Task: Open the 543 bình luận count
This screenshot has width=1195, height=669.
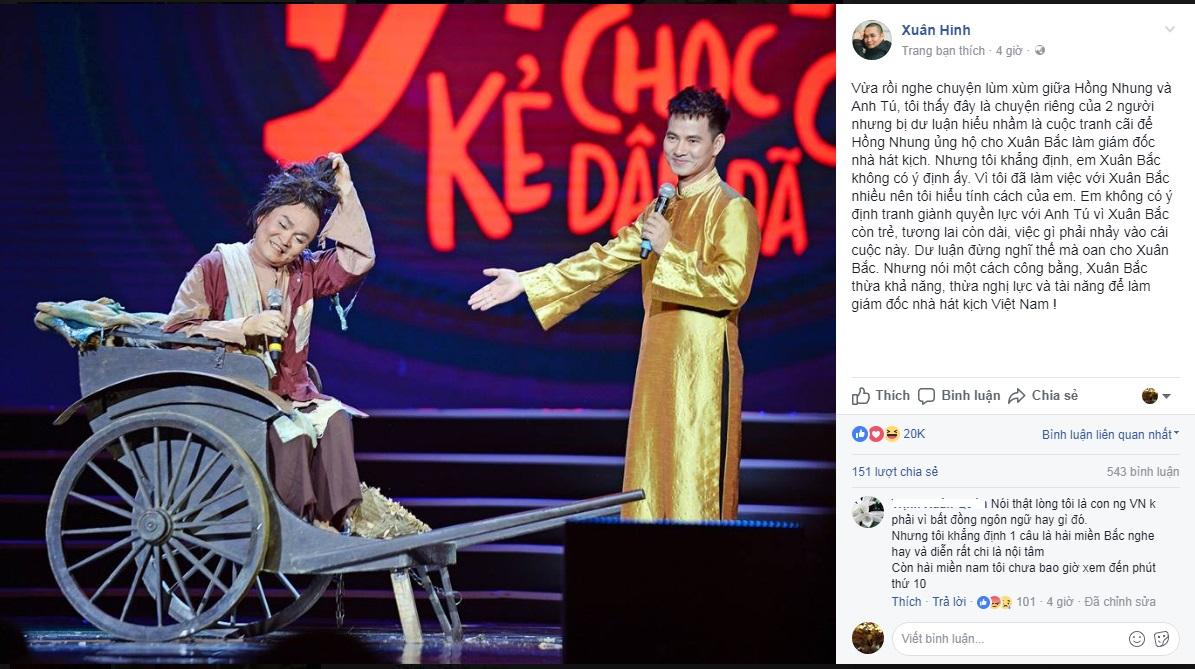Action: pos(1142,472)
